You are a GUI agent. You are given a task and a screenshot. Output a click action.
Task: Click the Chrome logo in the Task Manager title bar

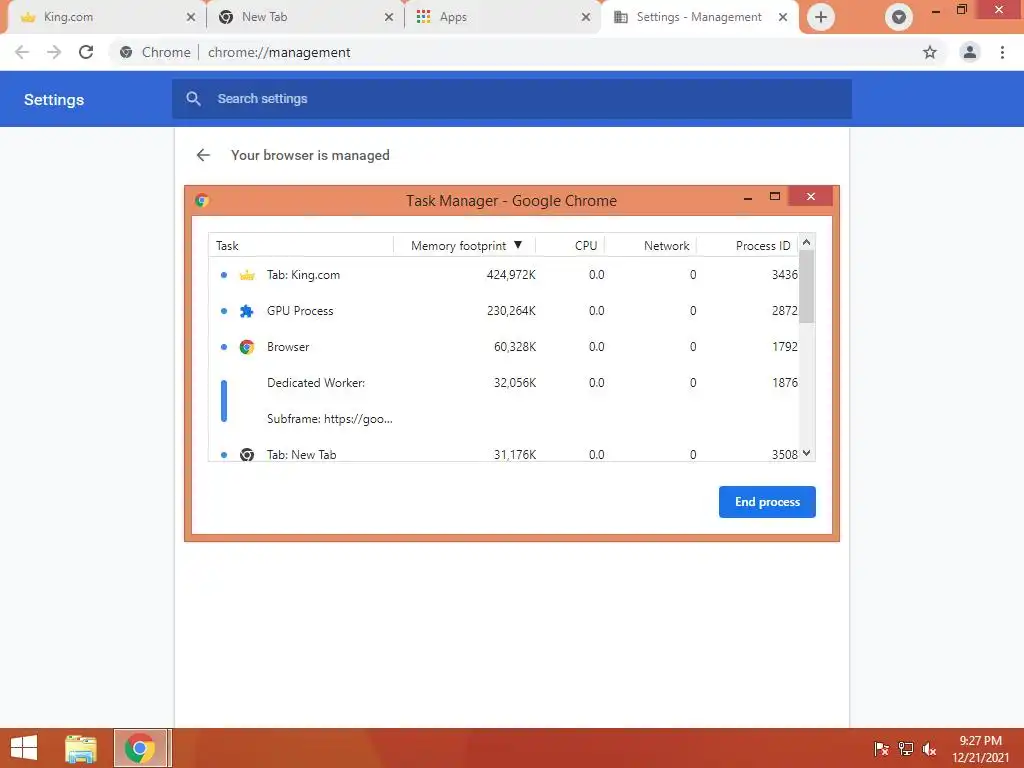coord(202,200)
